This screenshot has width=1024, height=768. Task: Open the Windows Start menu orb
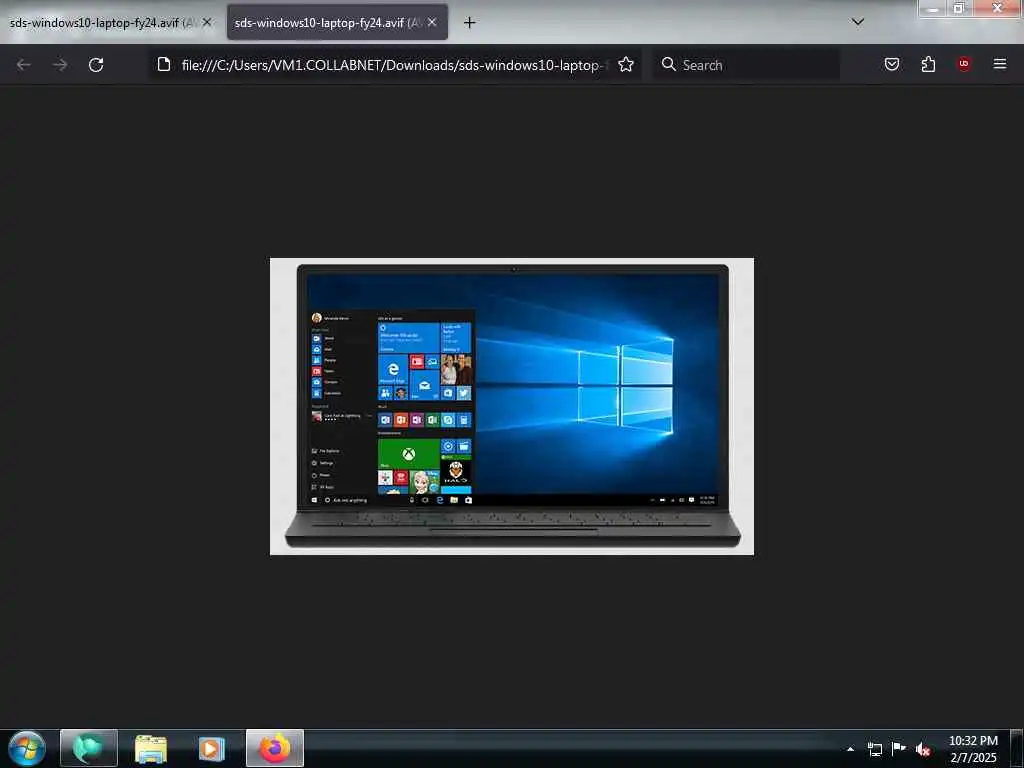click(27, 748)
